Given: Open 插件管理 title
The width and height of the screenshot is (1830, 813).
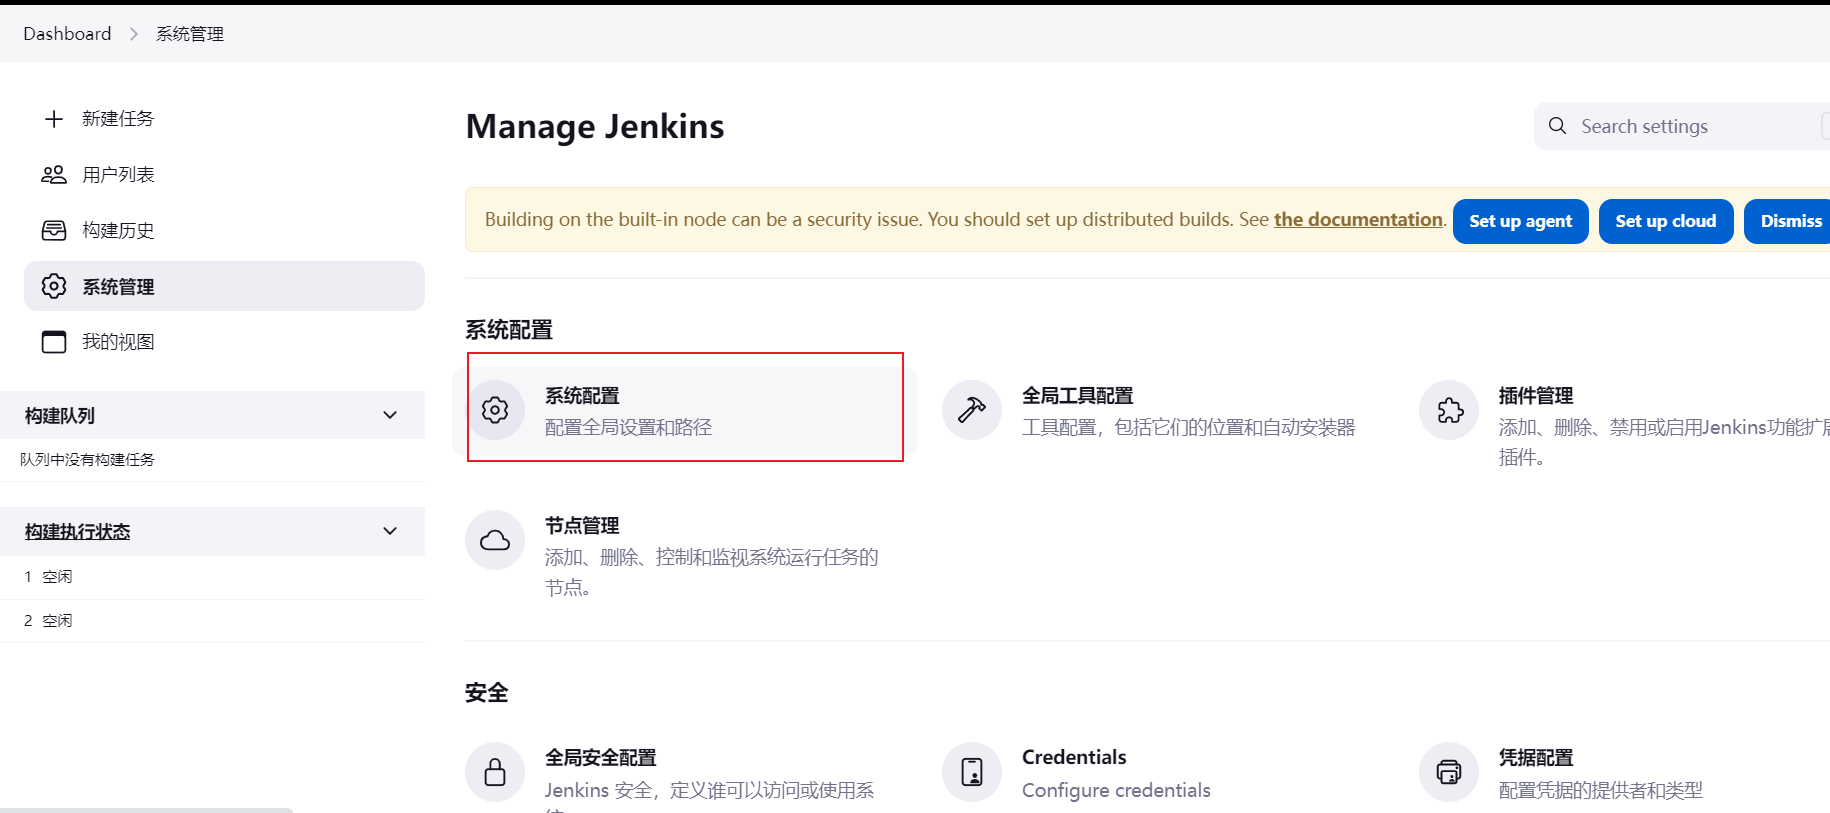Looking at the screenshot, I should 1536,396.
